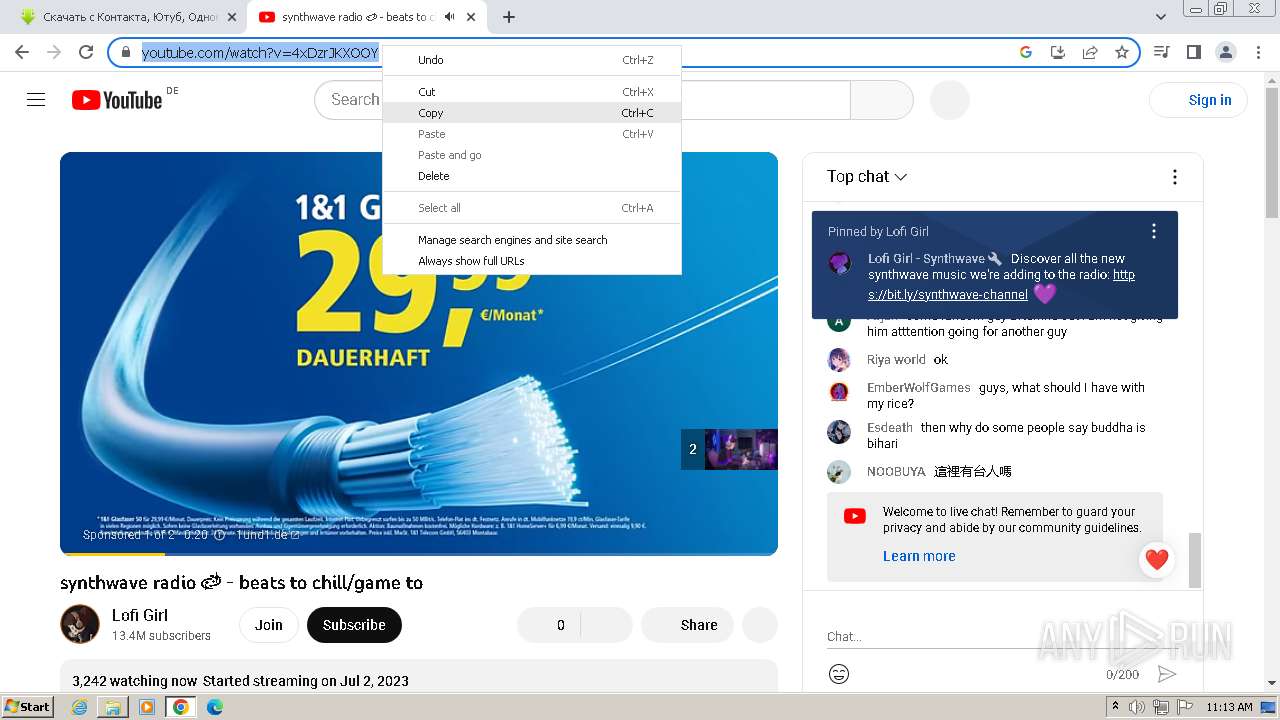Screen dimensions: 1280x720
Task: Click the 11:13 AM taskbar clock
Action: (1229, 707)
